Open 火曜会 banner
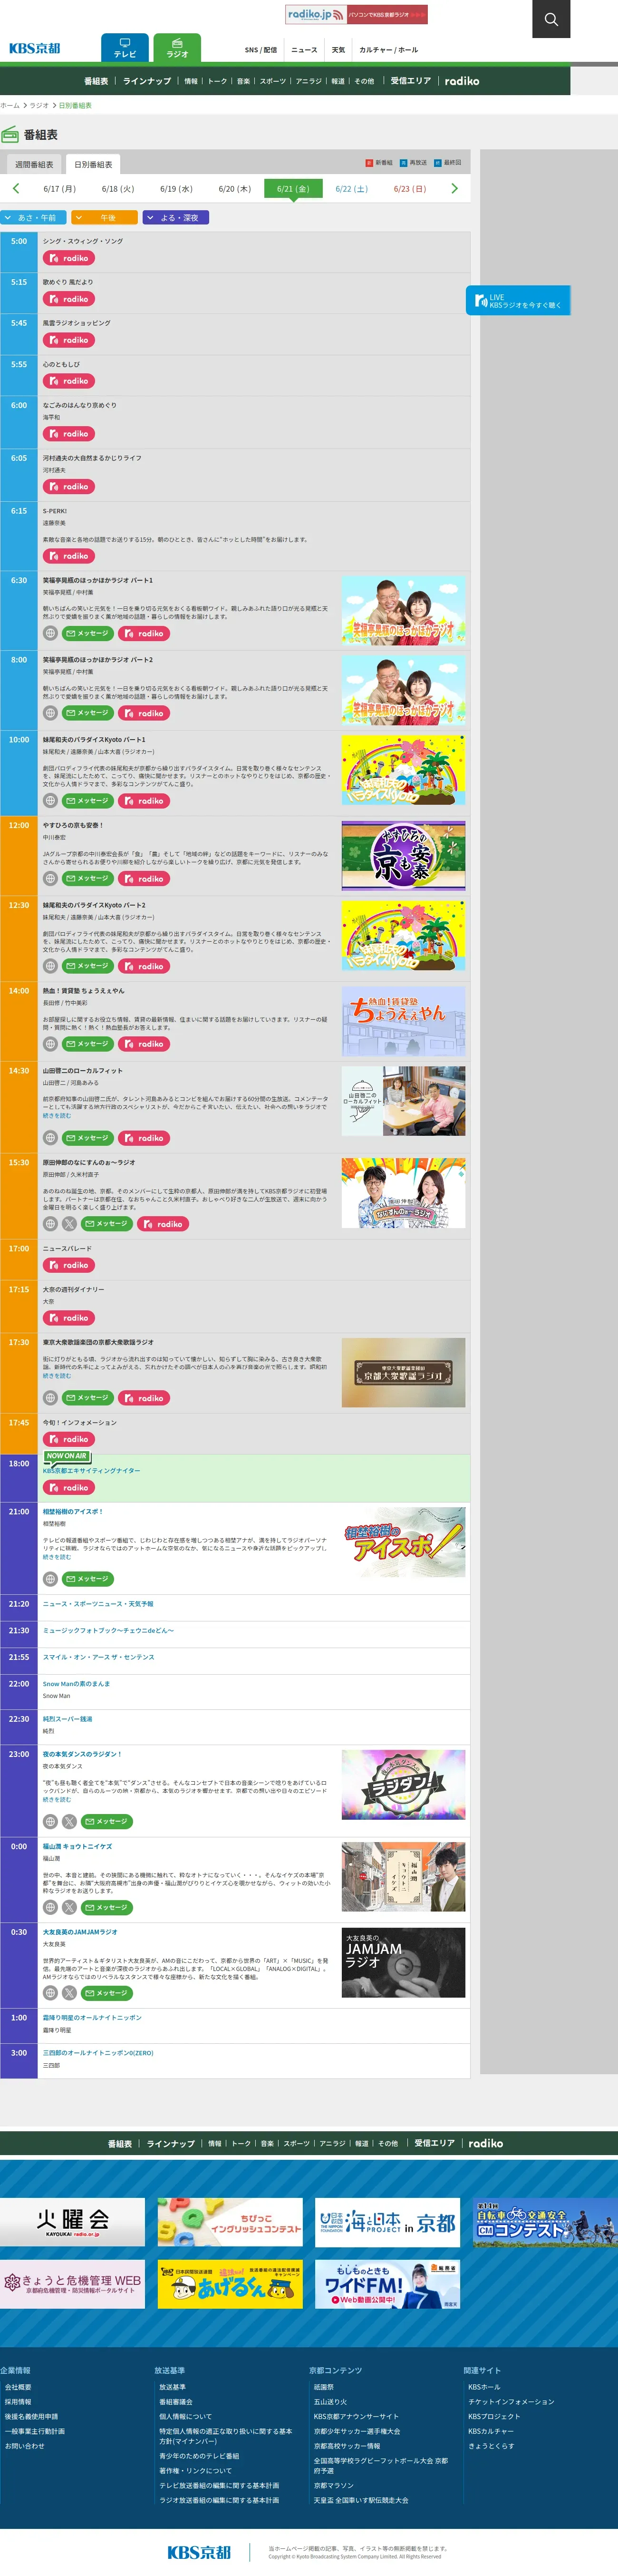This screenshot has height=2576, width=618. pos(72,2222)
